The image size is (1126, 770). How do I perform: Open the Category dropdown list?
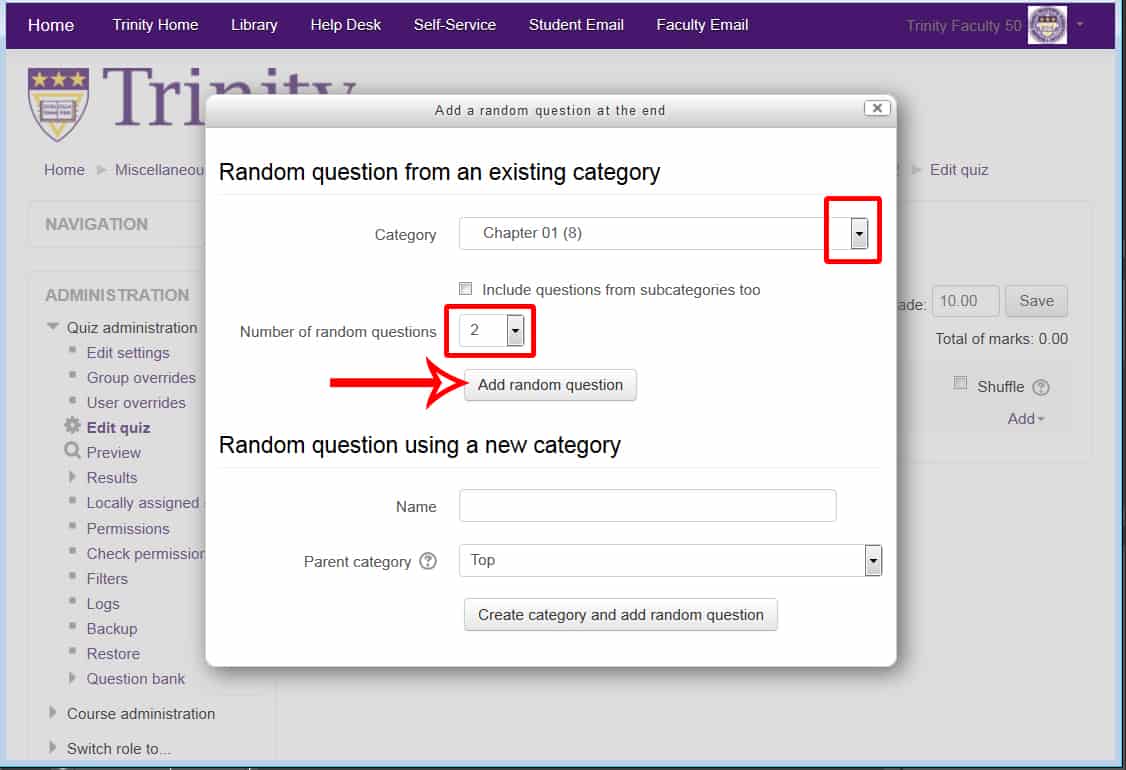[x=858, y=234]
